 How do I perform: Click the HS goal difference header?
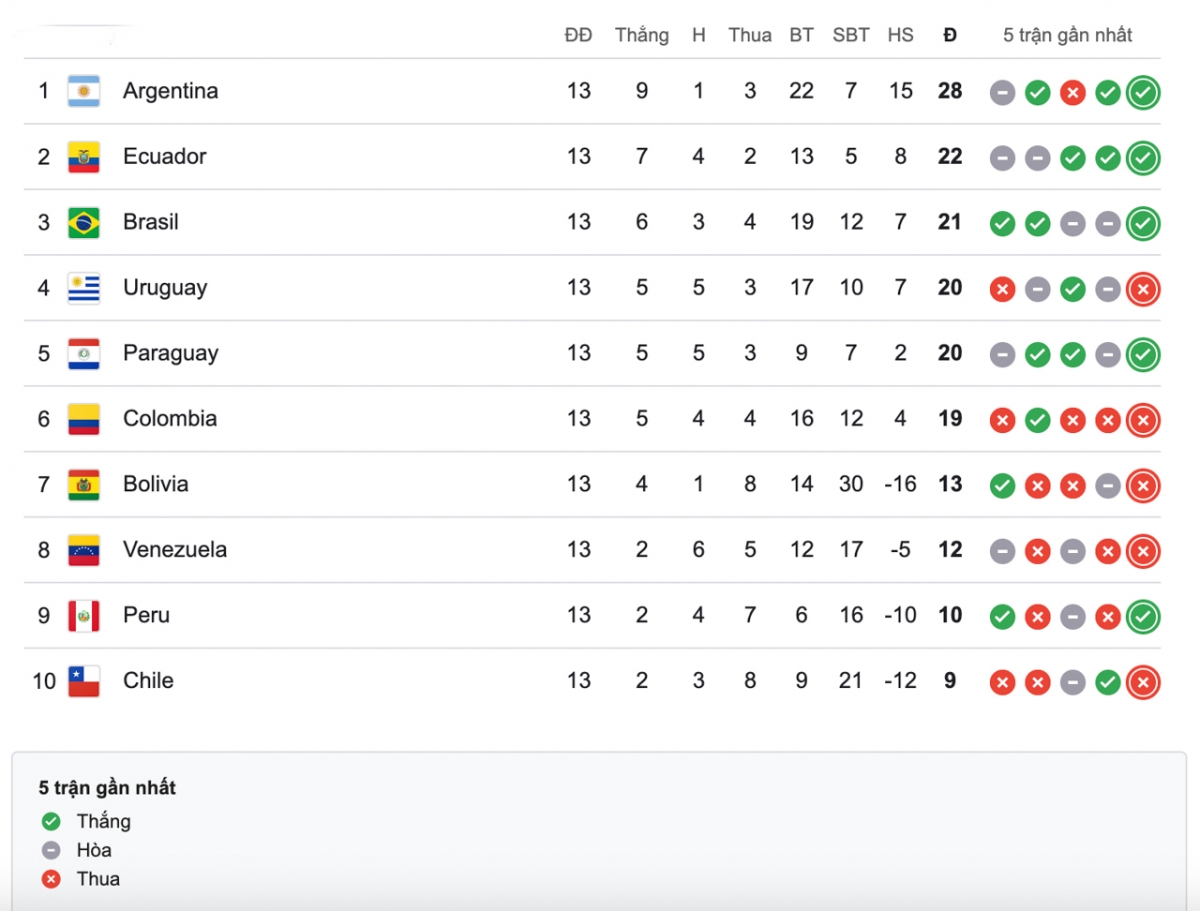(900, 35)
